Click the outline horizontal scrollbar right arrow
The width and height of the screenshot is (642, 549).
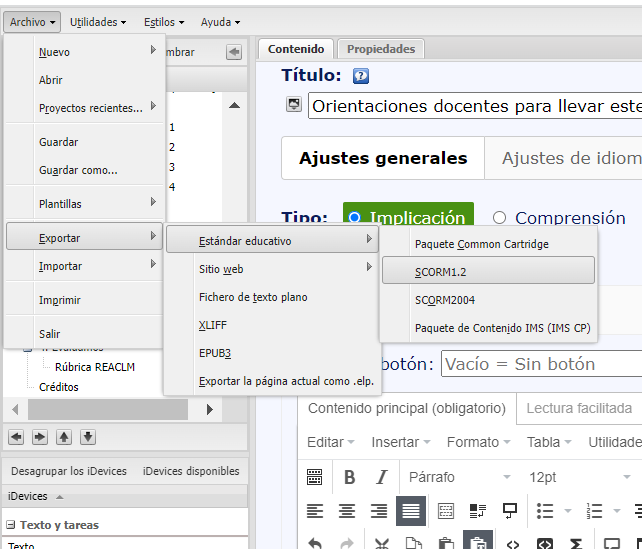coord(210,409)
